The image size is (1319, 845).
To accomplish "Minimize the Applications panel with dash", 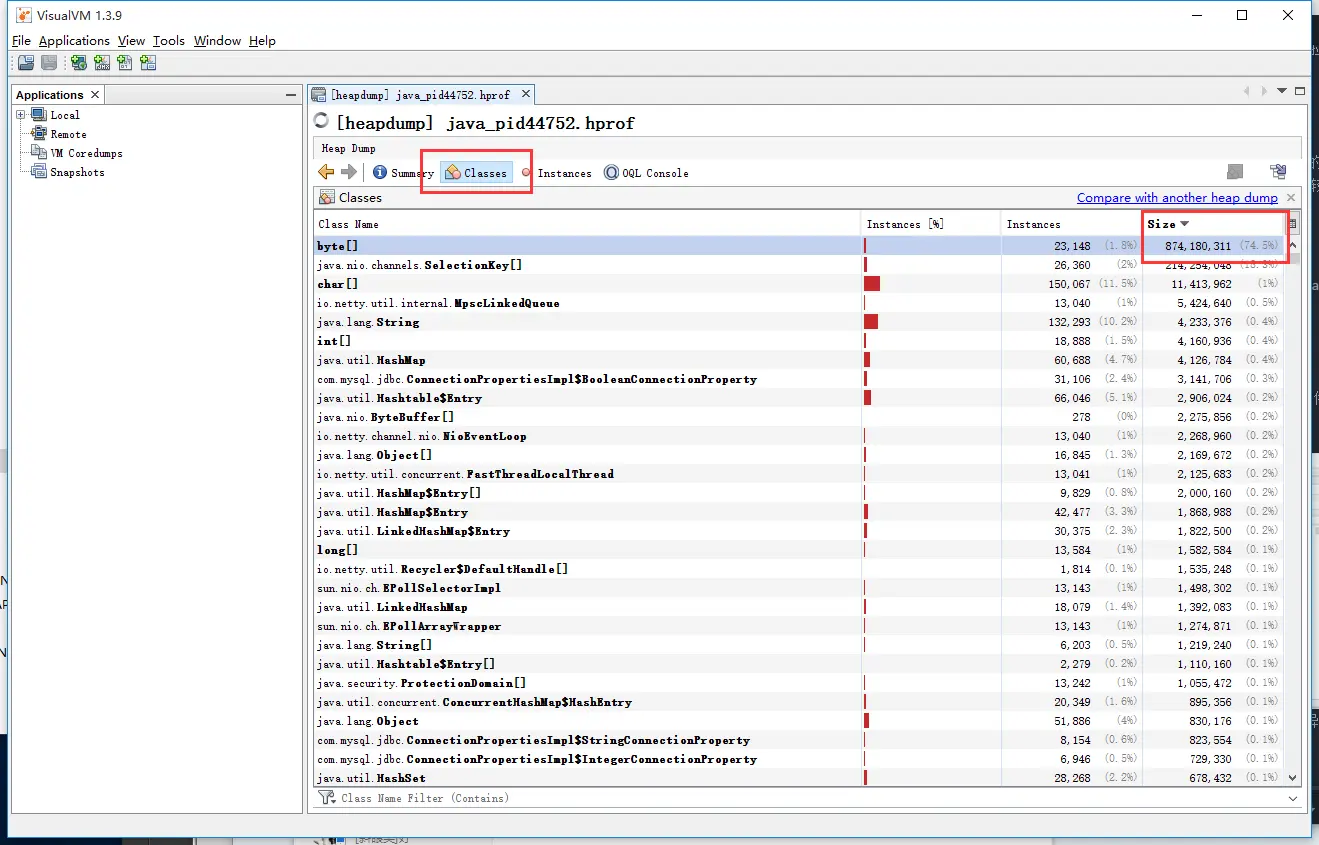I will tap(291, 95).
